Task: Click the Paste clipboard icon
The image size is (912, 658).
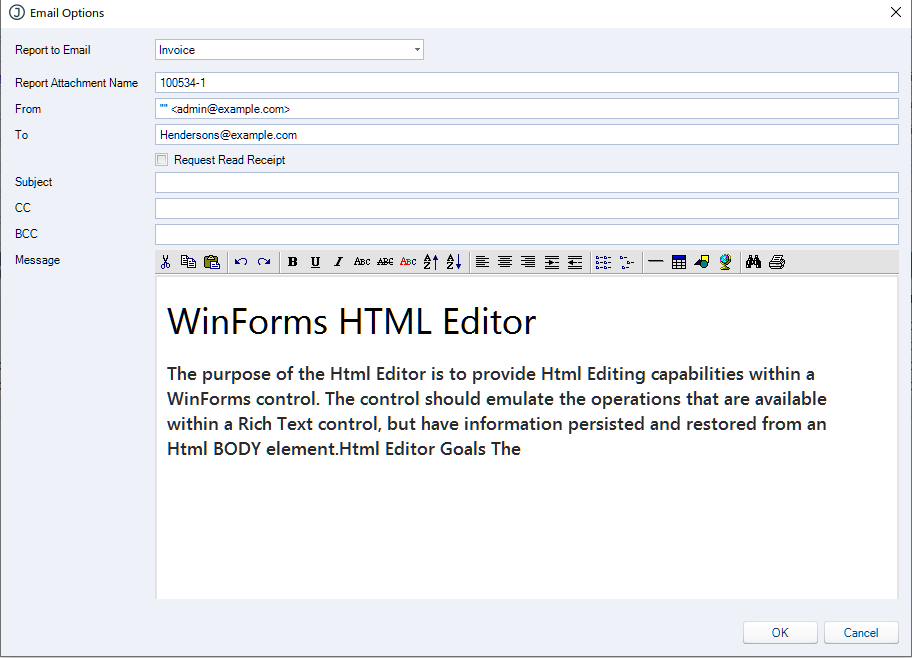Action: tap(211, 262)
